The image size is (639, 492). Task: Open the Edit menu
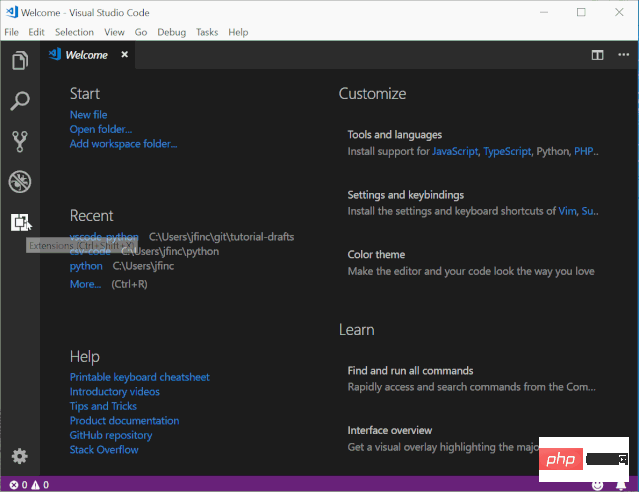(36, 32)
